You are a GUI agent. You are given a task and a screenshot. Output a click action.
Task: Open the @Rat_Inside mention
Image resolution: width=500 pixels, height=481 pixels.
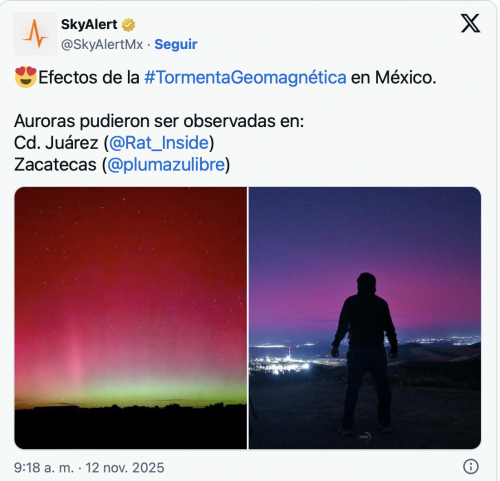159,143
